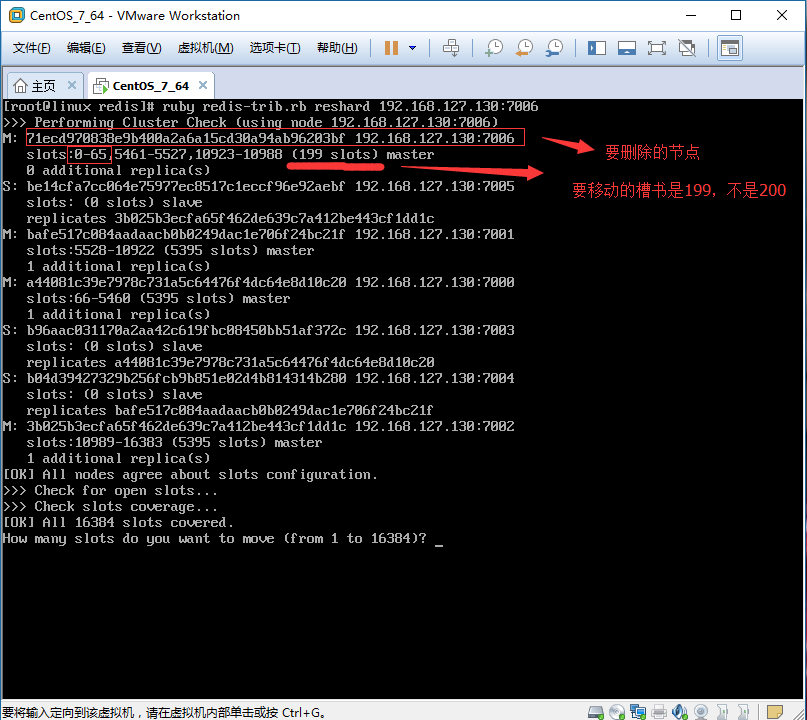Take a snapshot with the clock-plus icon
The height and width of the screenshot is (720, 807).
tap(494, 48)
